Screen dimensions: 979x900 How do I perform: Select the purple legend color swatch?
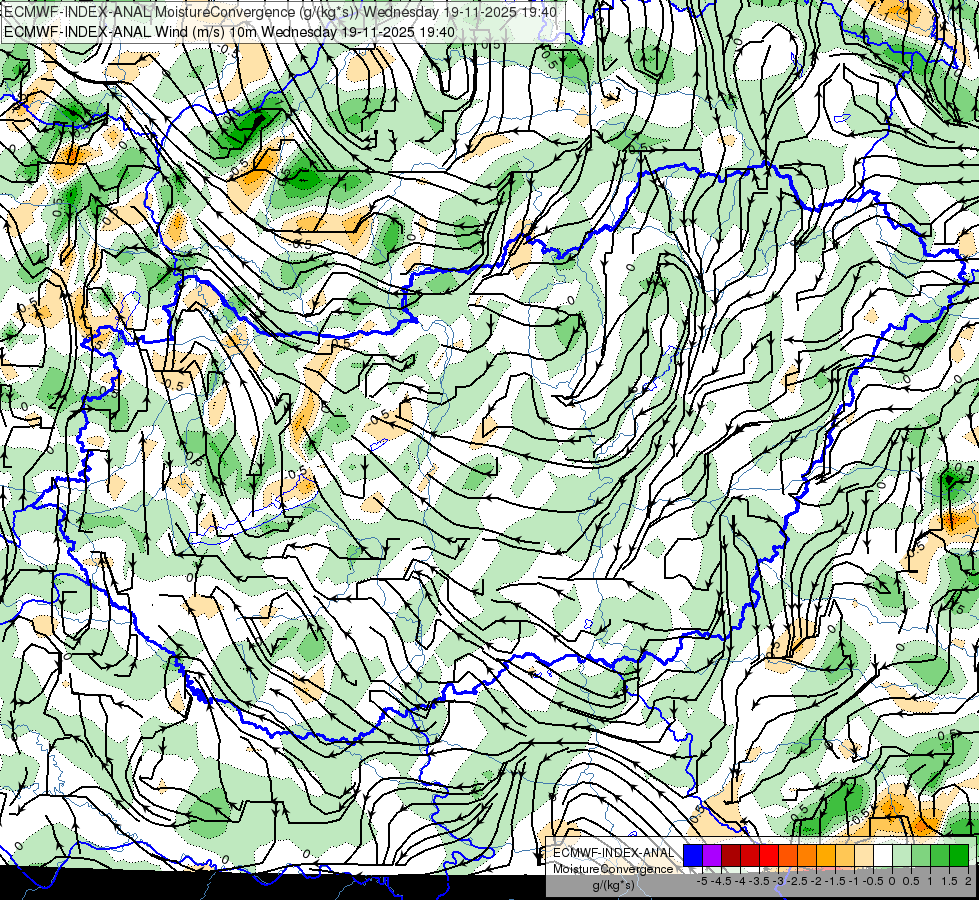(712, 855)
